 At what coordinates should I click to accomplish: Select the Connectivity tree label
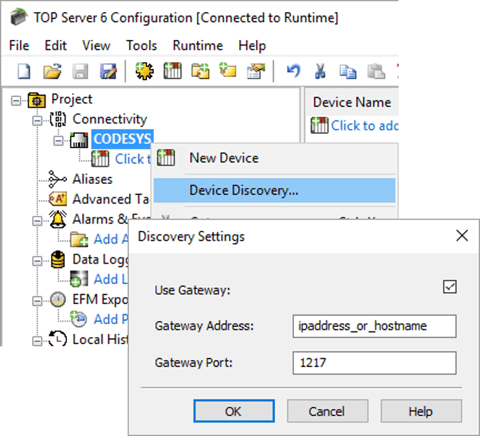tap(110, 119)
